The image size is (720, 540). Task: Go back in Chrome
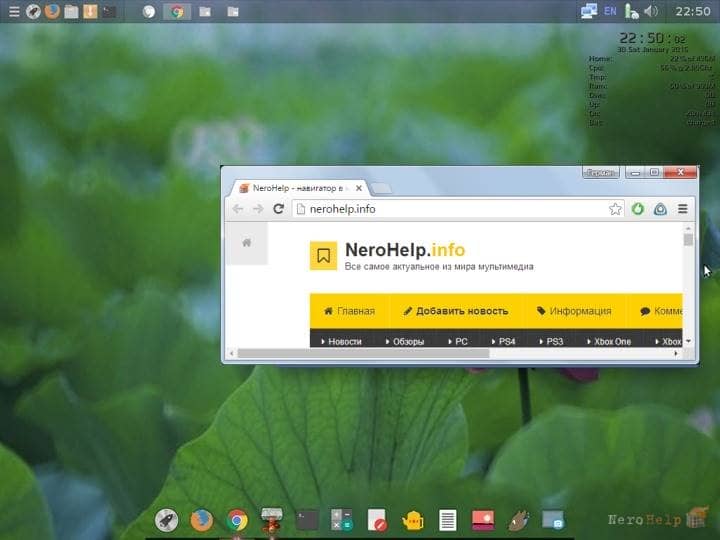point(237,209)
